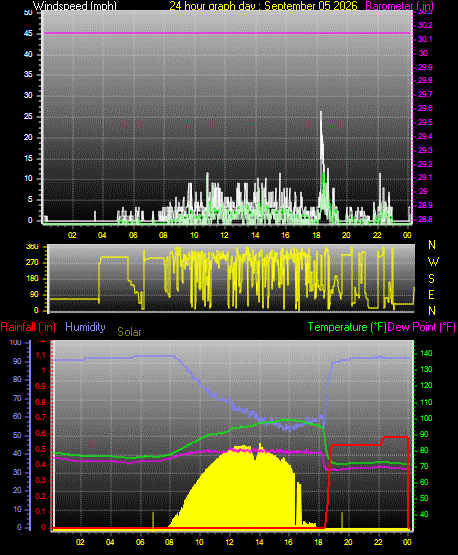Select the 'Rainfall (.in)' legend label
The image size is (458, 555).
[28, 327]
